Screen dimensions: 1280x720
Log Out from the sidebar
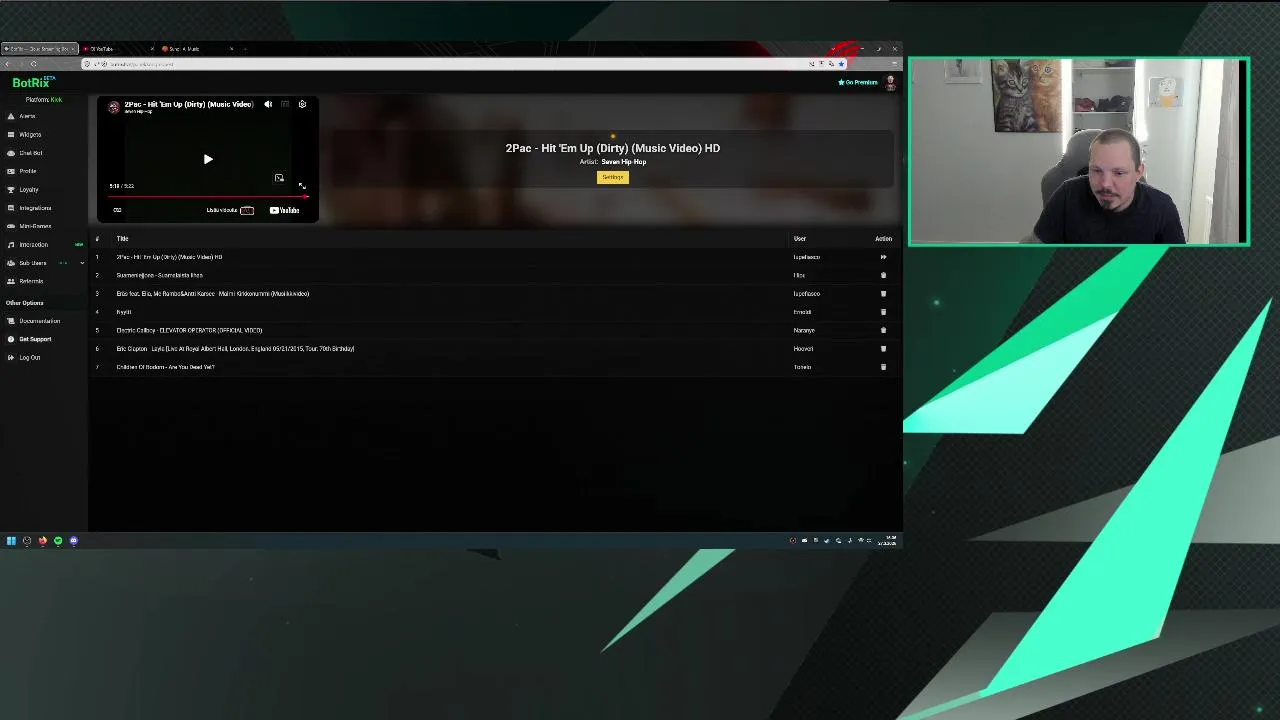pos(30,357)
